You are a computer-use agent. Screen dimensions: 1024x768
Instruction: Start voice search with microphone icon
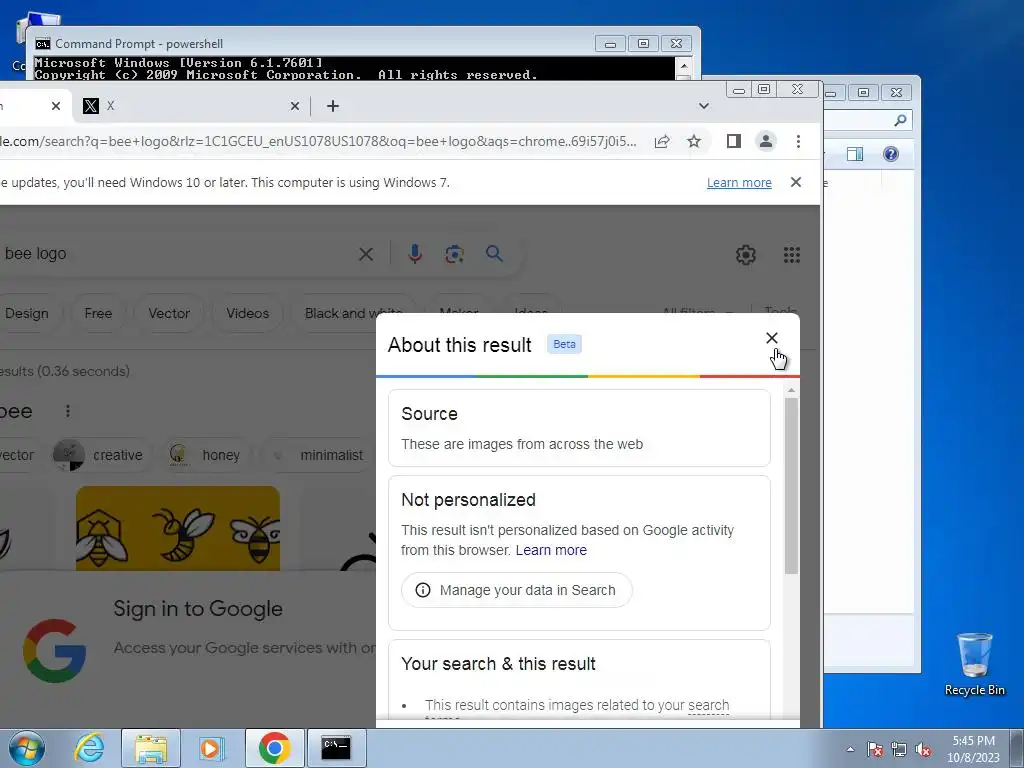click(x=415, y=253)
